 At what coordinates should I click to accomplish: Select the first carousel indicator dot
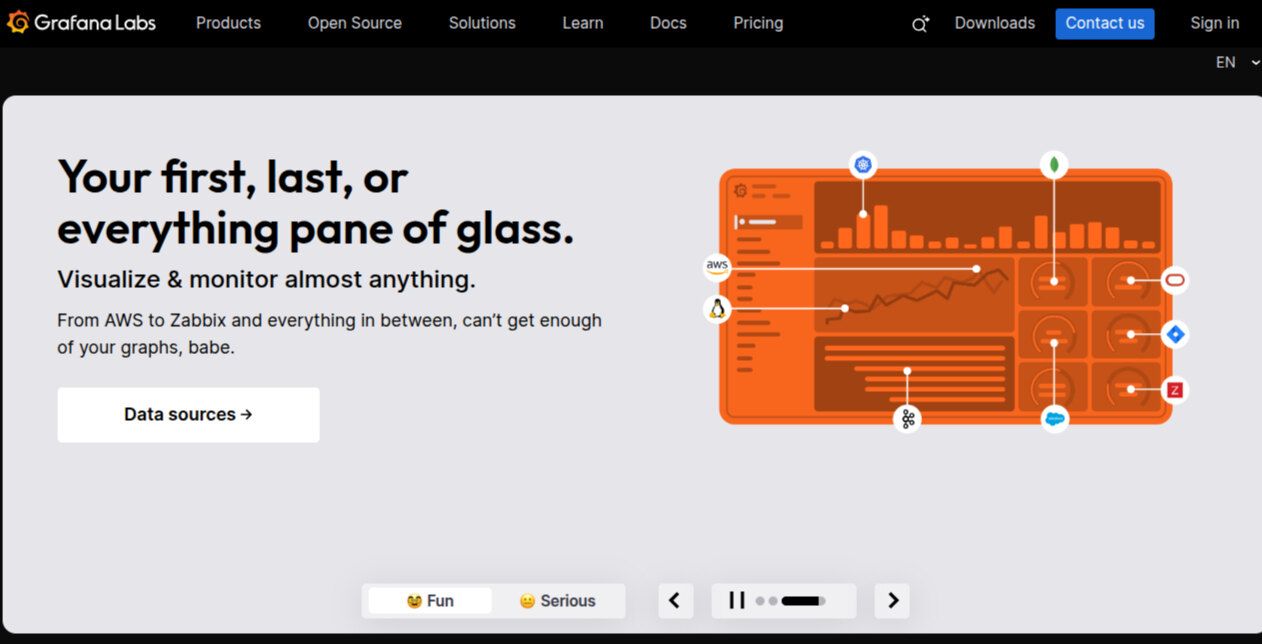tap(760, 601)
